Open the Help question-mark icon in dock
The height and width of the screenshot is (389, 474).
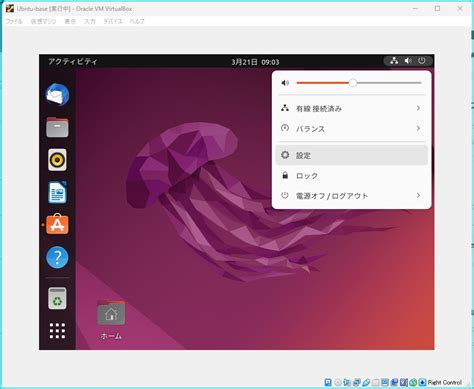pos(57,257)
